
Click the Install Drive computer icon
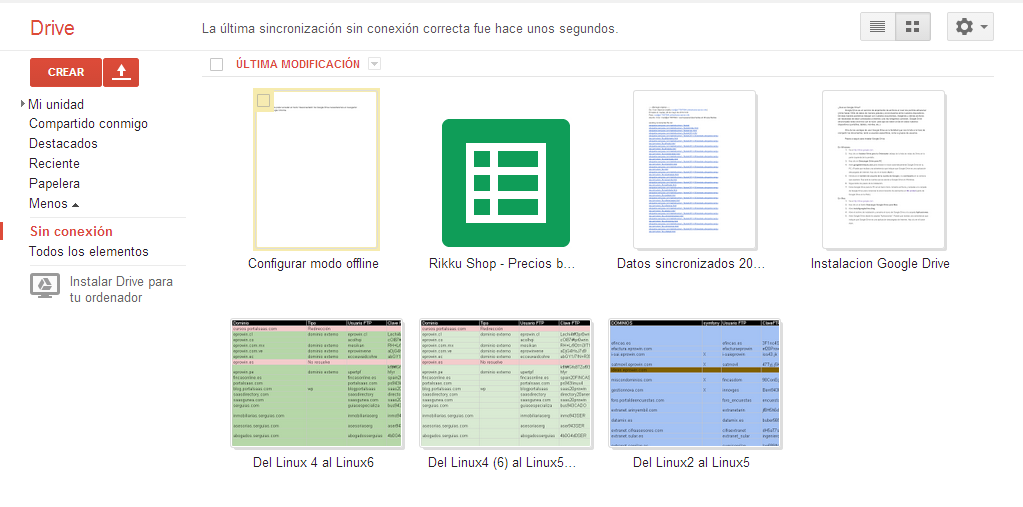coord(45,286)
